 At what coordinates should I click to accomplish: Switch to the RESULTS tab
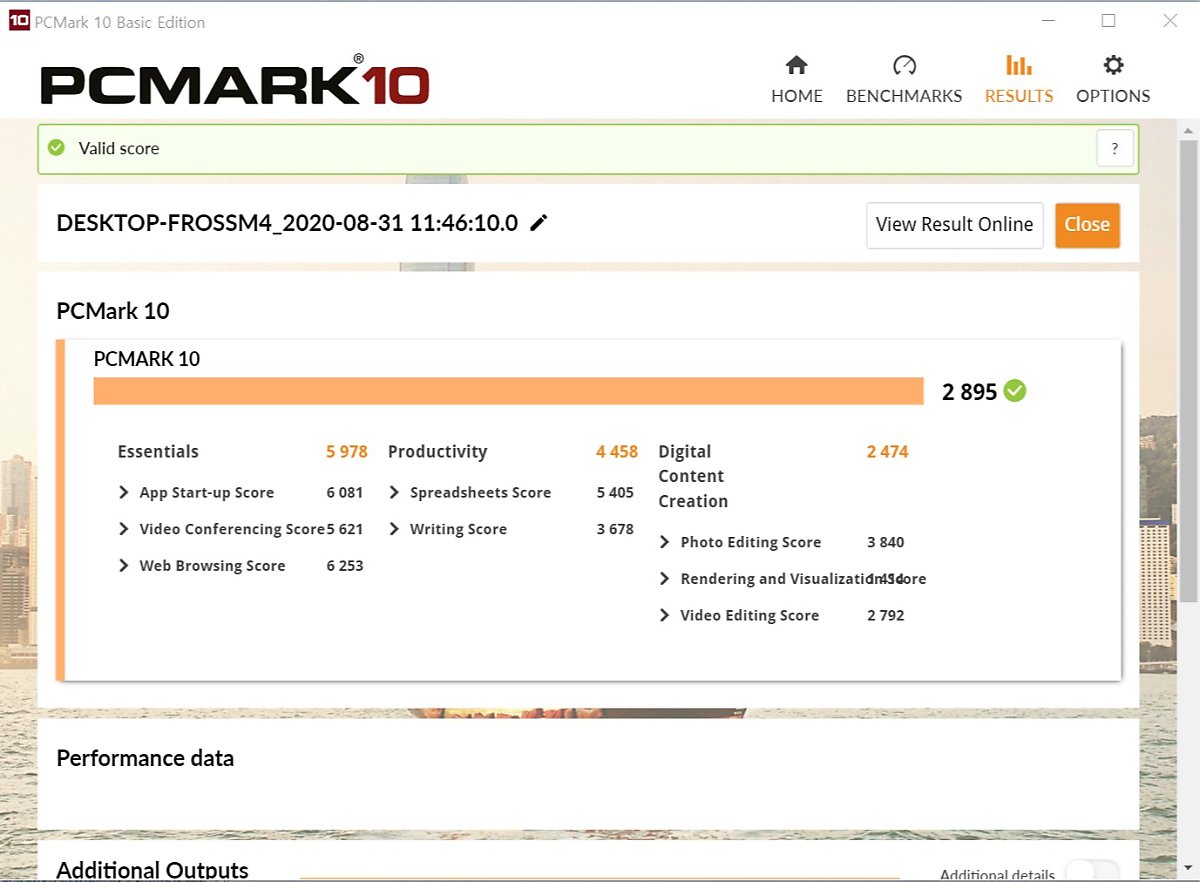[1019, 80]
